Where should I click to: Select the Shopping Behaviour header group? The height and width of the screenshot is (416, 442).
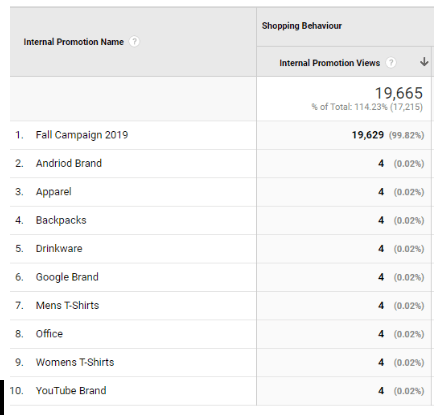tap(302, 26)
